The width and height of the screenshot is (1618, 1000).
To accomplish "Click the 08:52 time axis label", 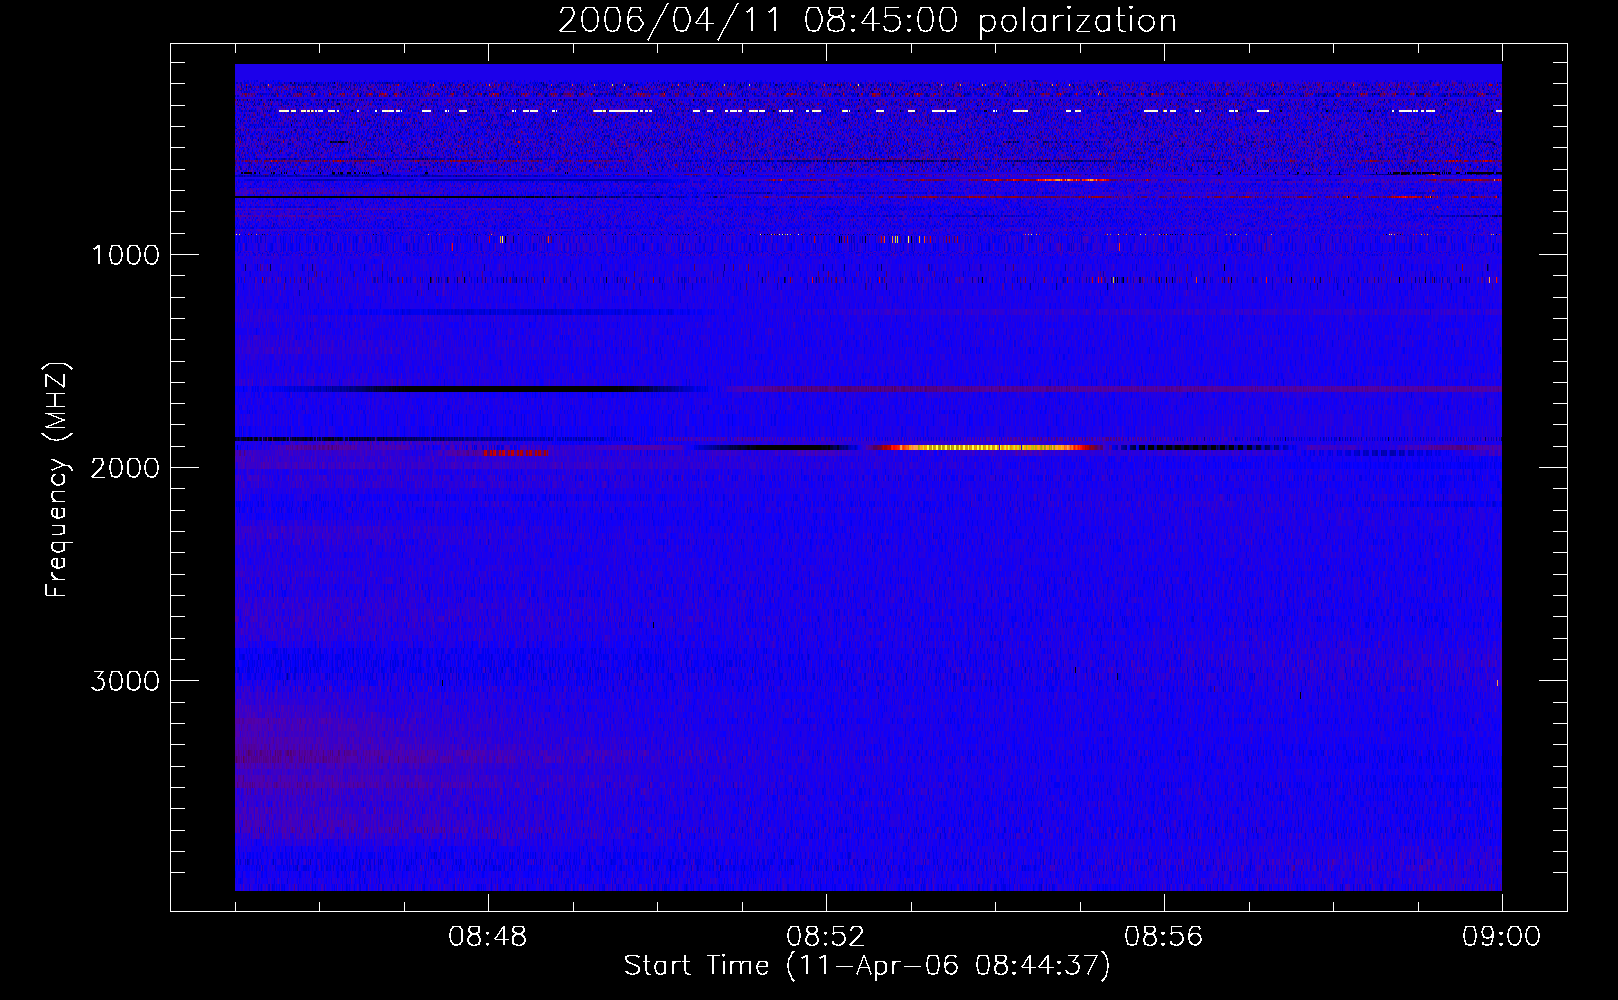I will (x=826, y=937).
